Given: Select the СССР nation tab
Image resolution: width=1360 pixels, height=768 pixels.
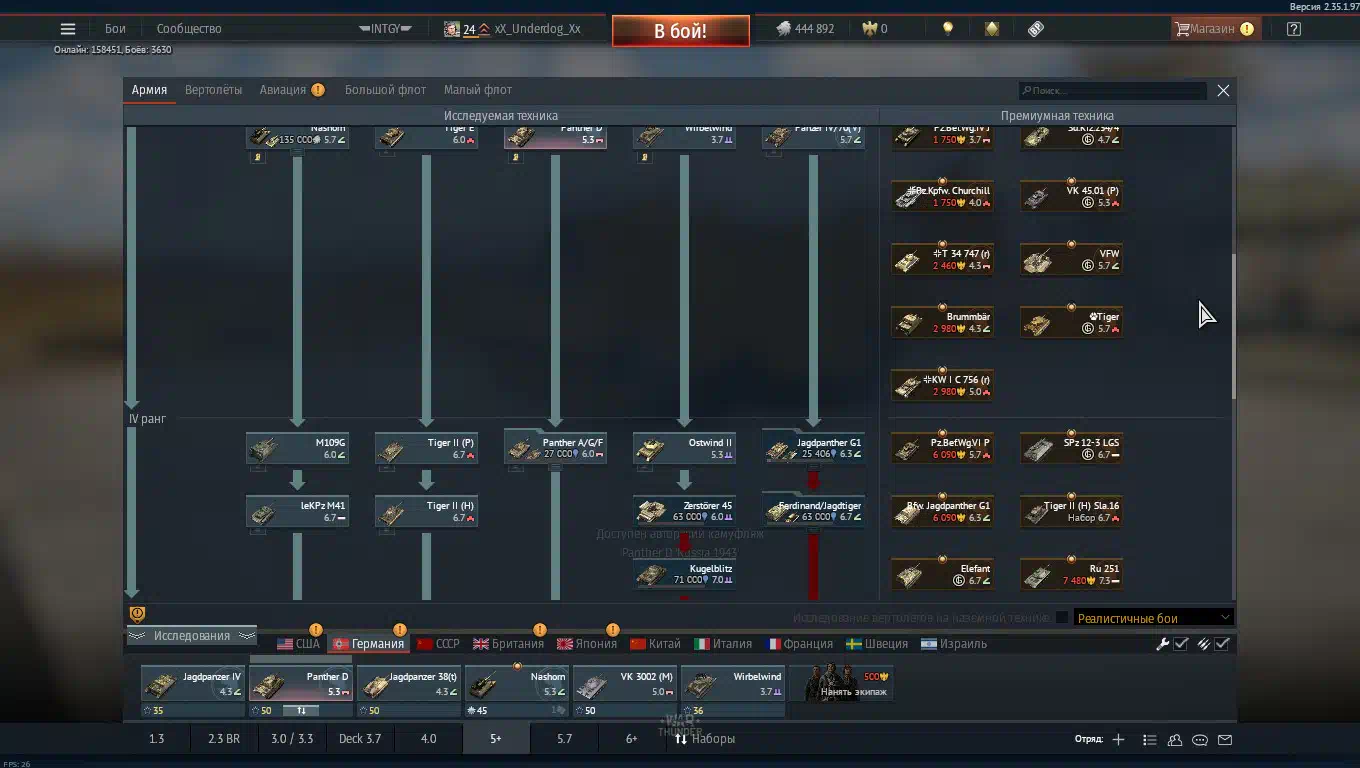Looking at the screenshot, I should pos(438,644).
